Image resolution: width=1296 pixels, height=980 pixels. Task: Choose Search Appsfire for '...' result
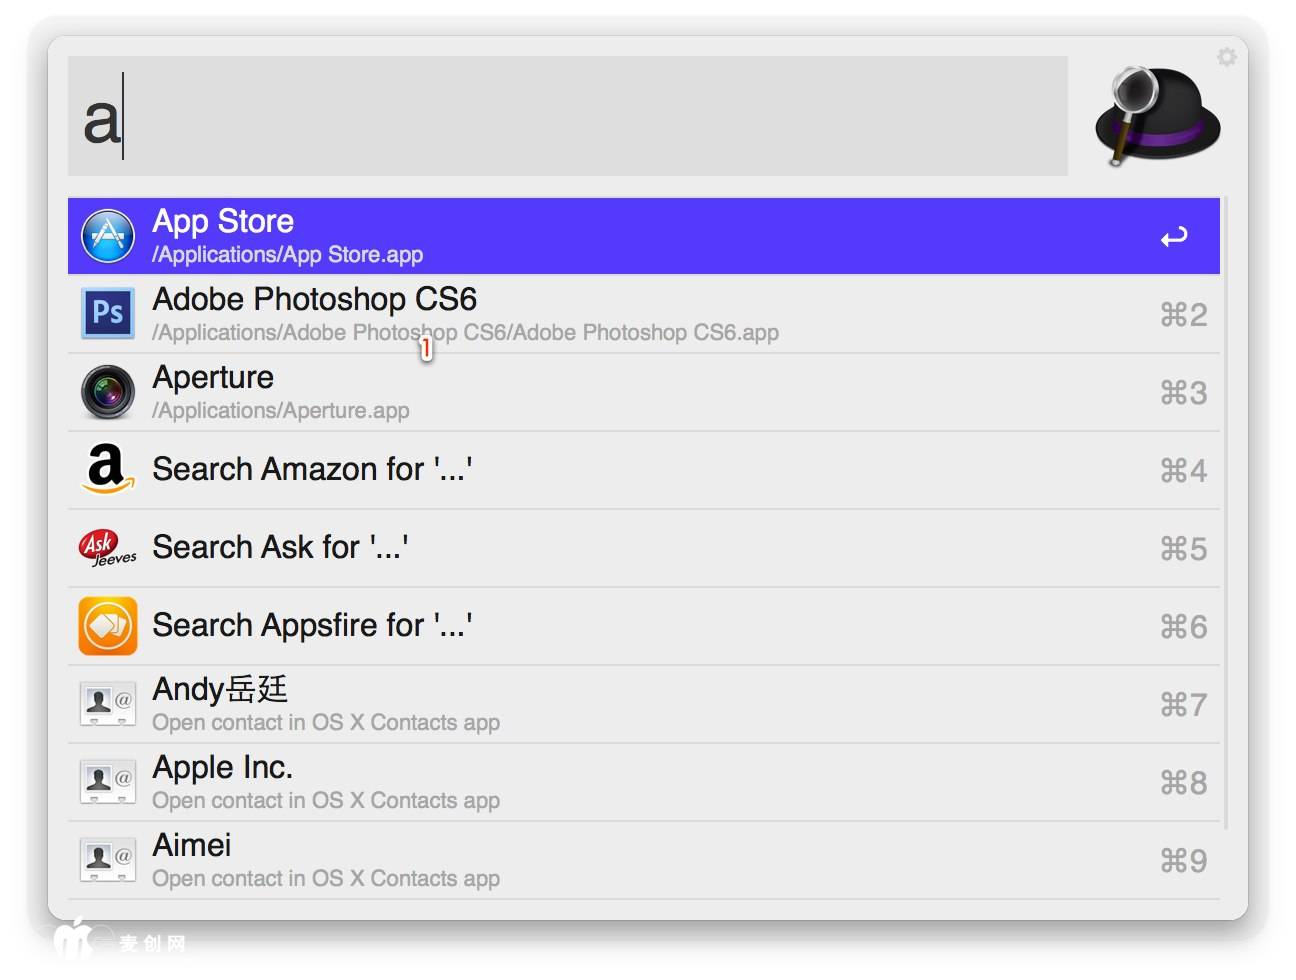tap(640, 626)
